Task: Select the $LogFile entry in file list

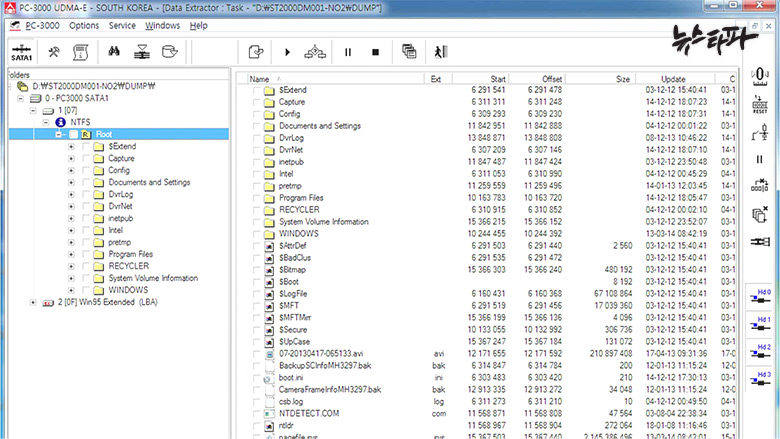Action: pos(293,294)
